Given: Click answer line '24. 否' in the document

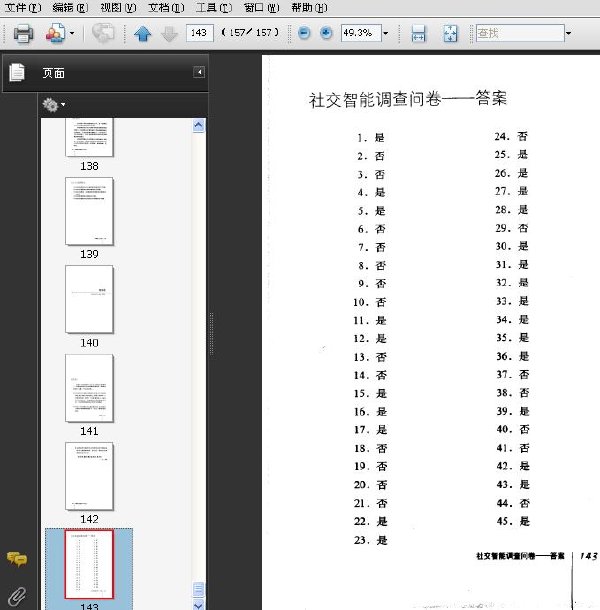Looking at the screenshot, I should [511, 137].
